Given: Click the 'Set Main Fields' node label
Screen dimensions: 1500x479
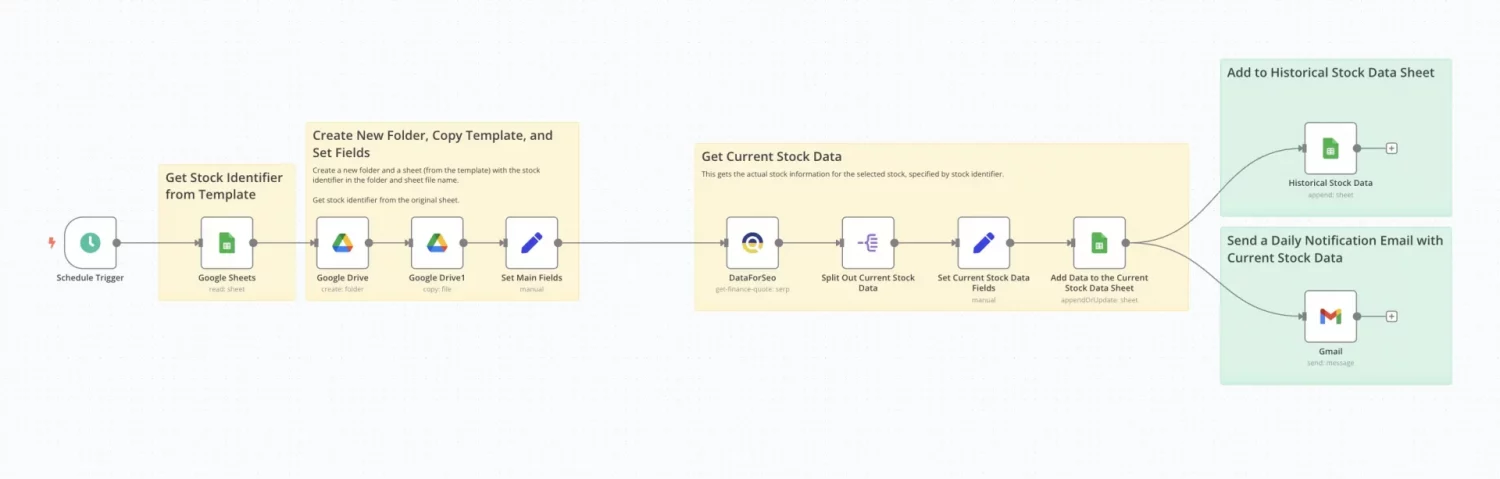Looking at the screenshot, I should pos(531,278).
